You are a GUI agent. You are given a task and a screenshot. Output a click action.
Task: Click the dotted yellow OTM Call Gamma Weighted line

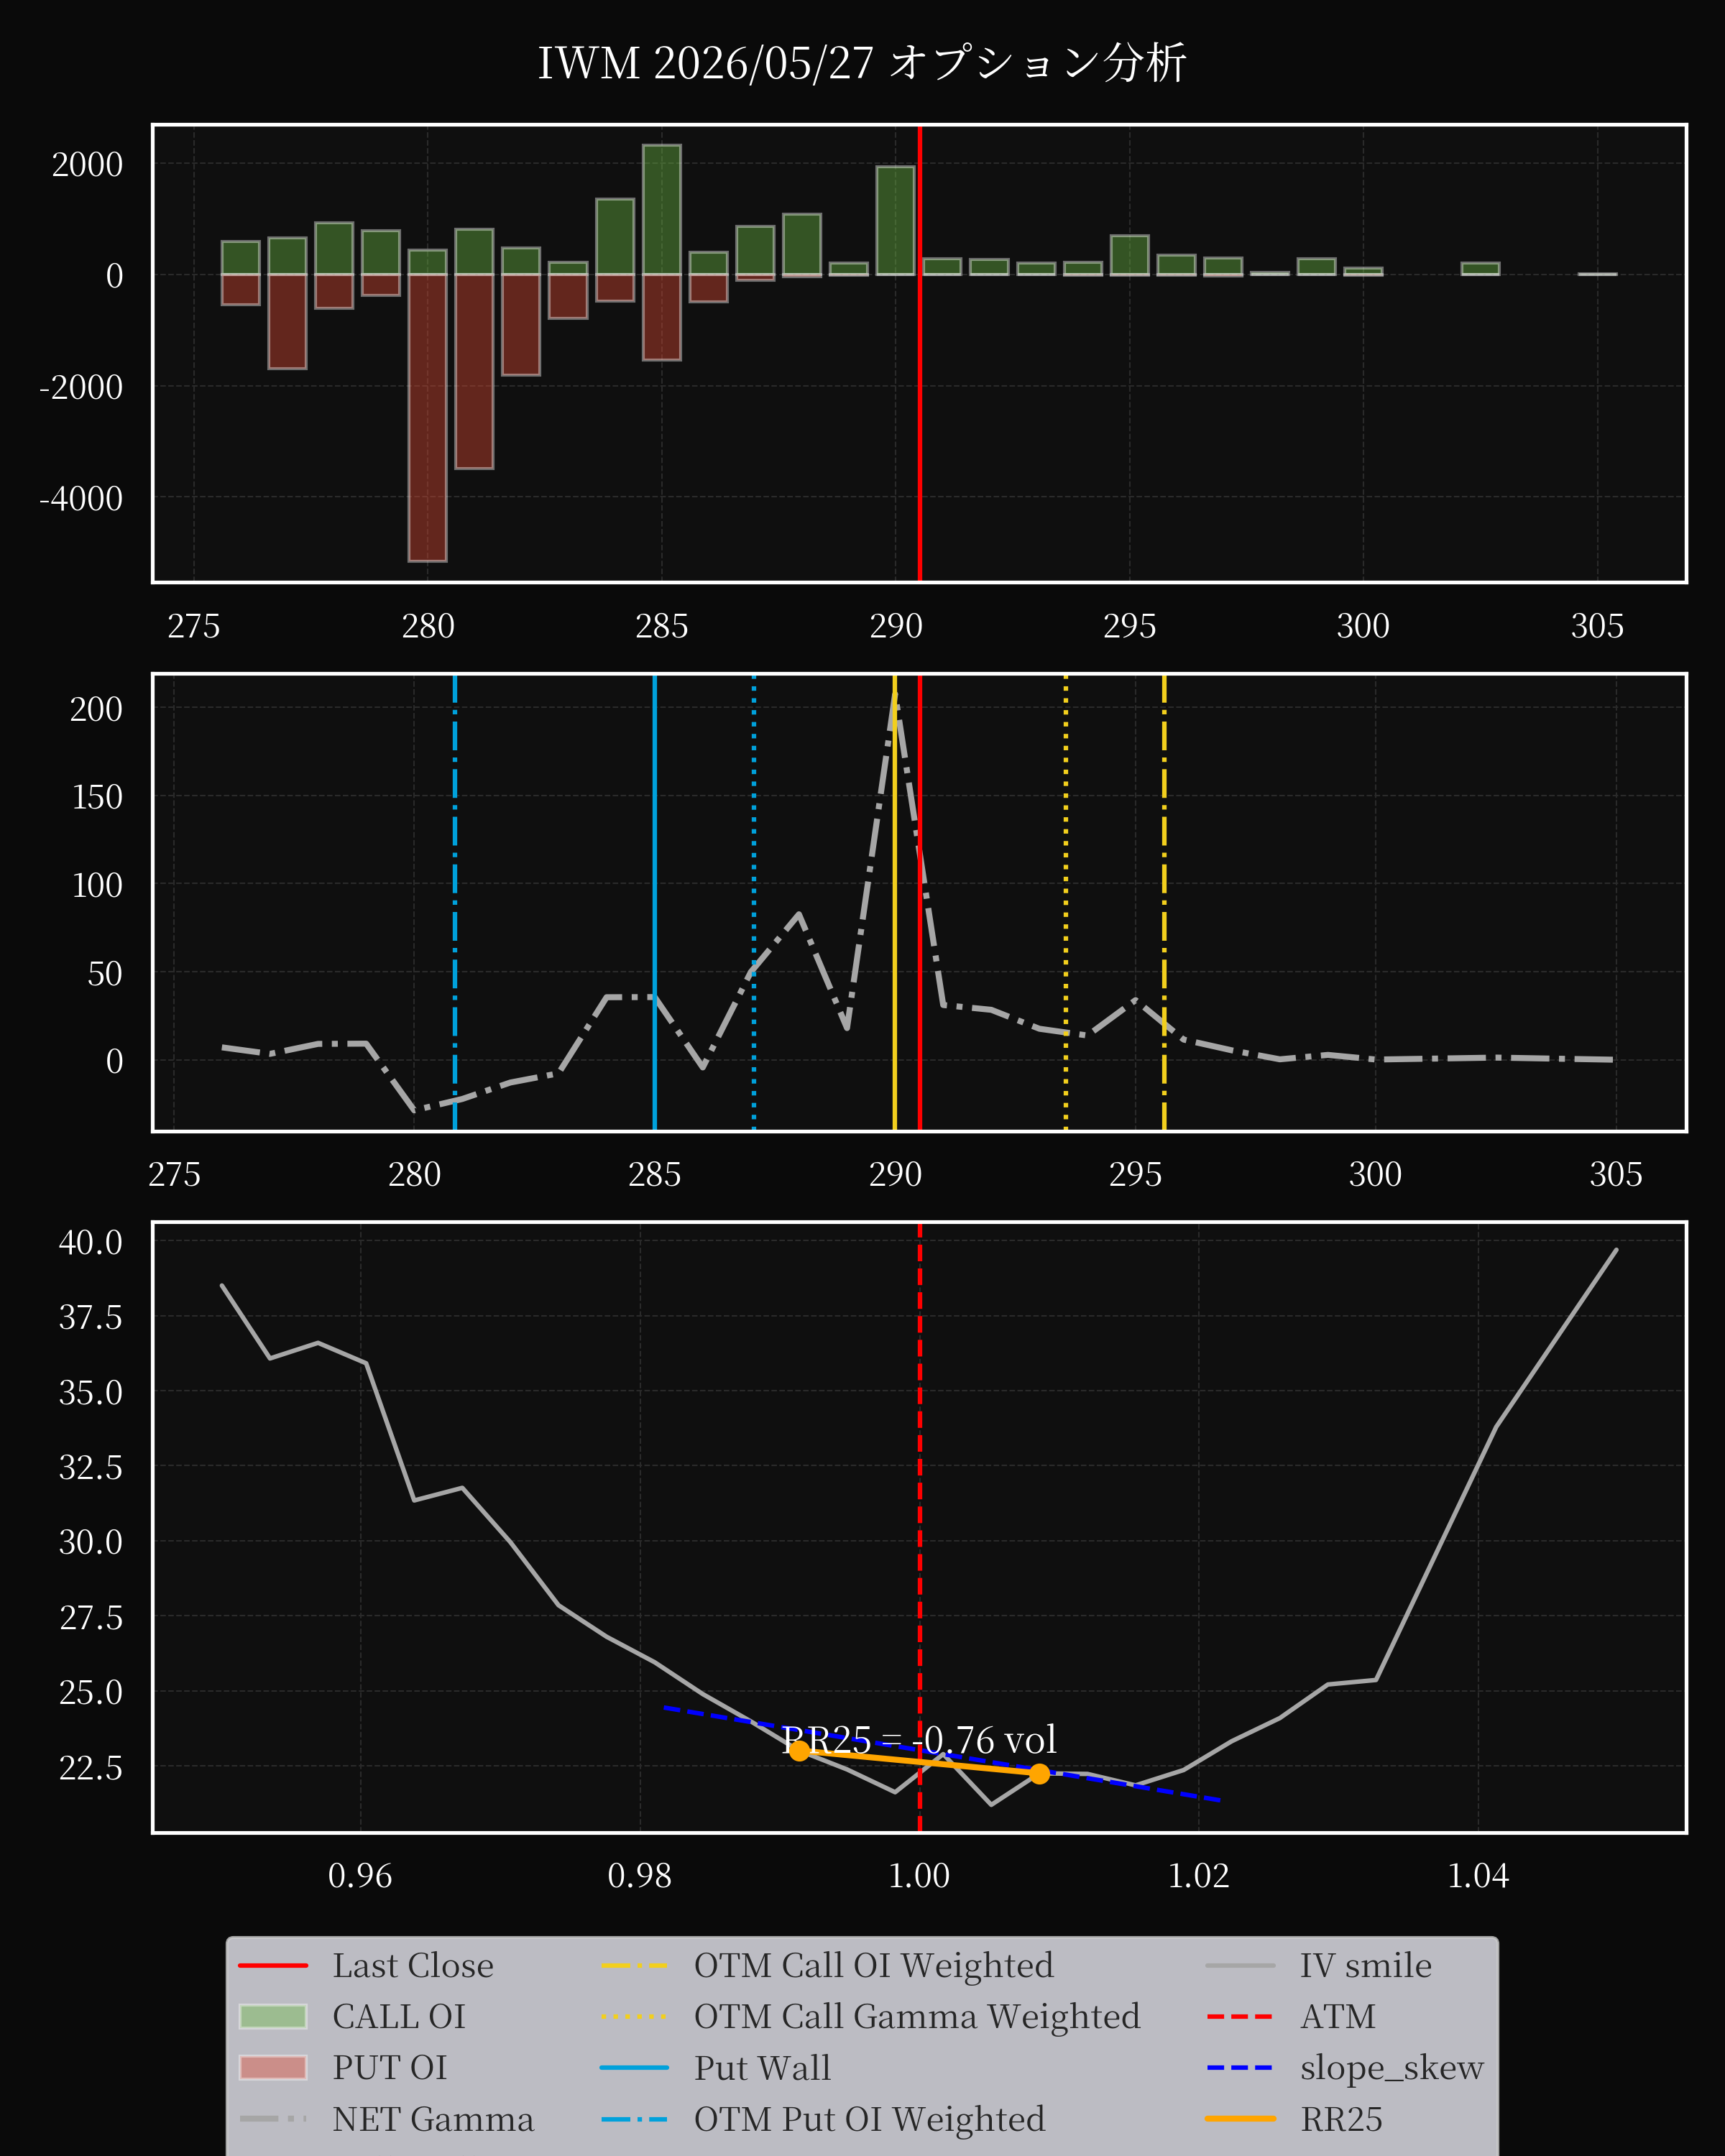click(1066, 903)
